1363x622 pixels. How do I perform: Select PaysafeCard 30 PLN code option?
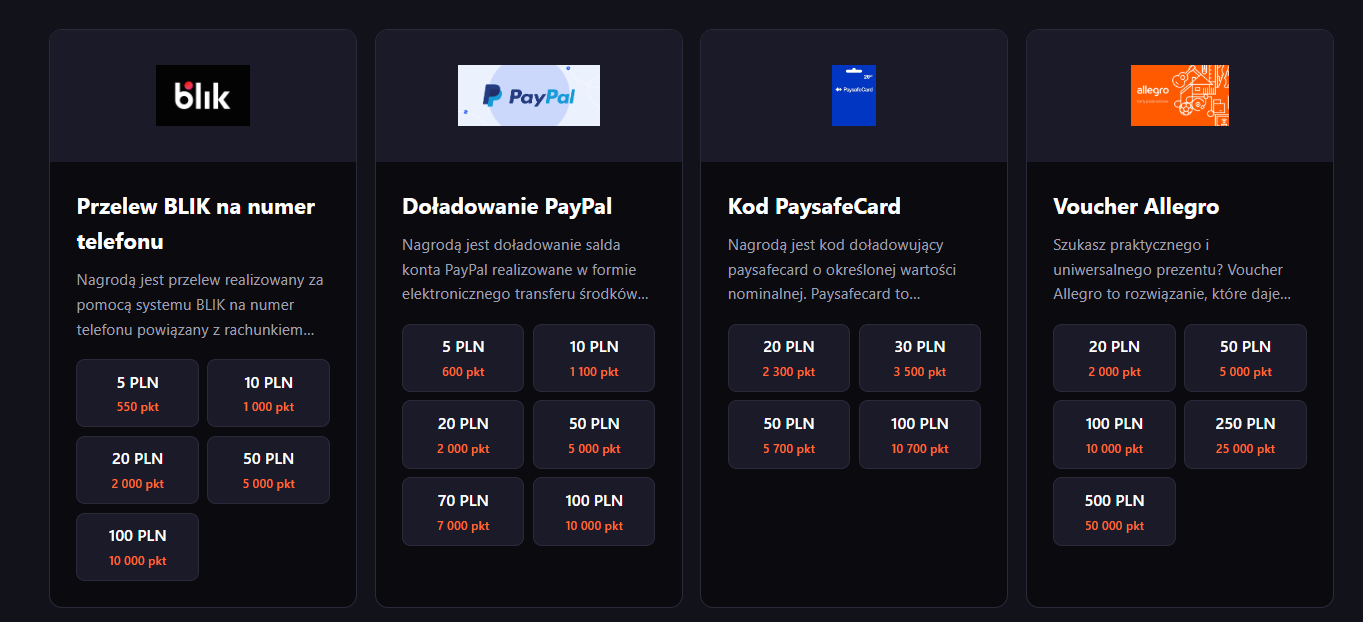[919, 358]
